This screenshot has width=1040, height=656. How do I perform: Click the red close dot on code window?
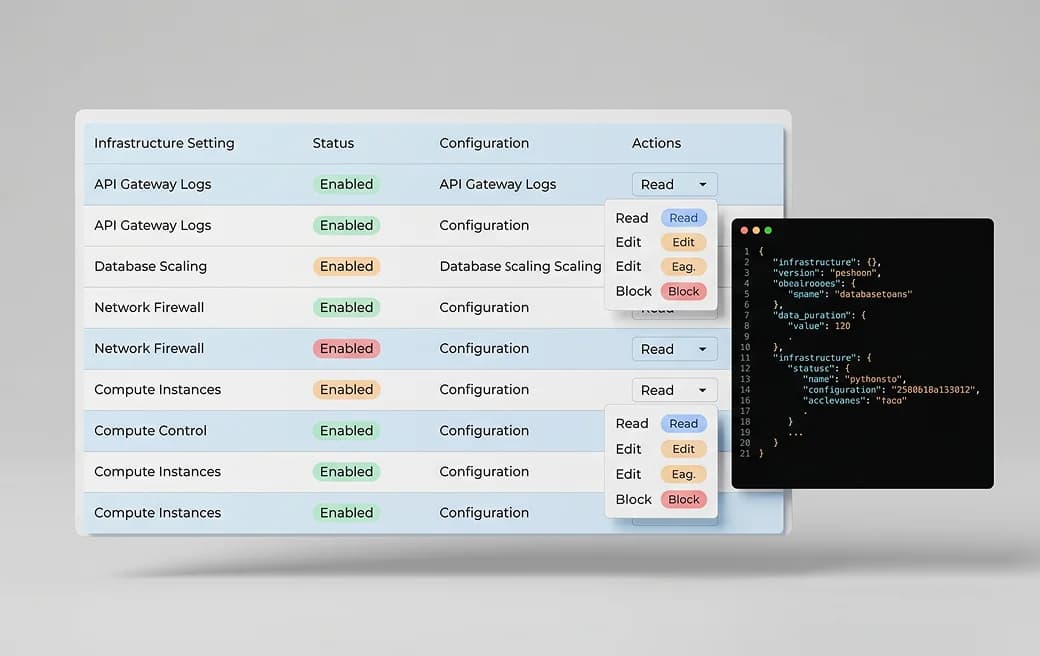point(744,230)
